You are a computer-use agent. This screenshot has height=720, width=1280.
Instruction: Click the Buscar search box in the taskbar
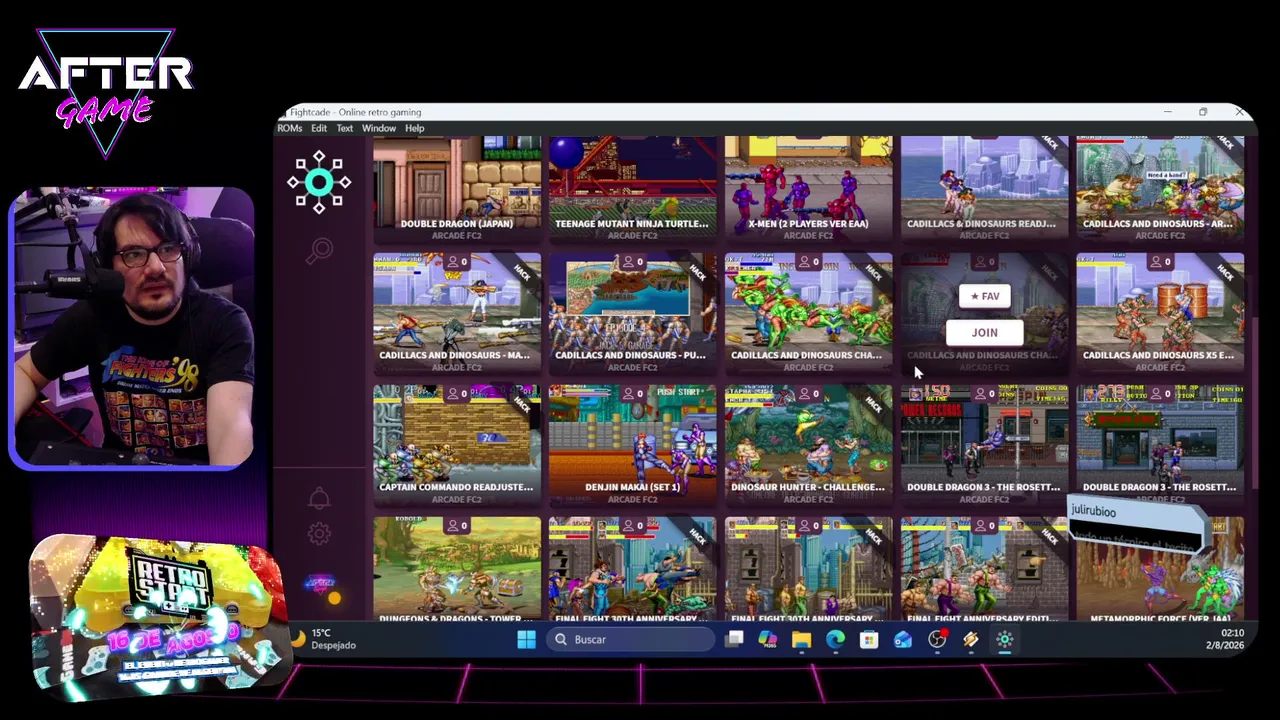point(632,640)
